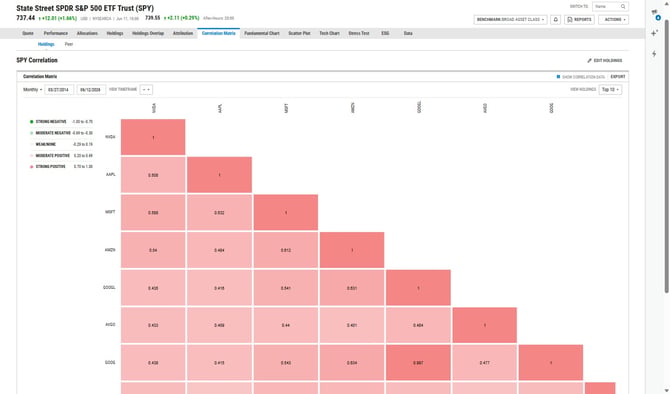Select the Correlation Matrix tab
This screenshot has width=670, height=394.
[219, 33]
